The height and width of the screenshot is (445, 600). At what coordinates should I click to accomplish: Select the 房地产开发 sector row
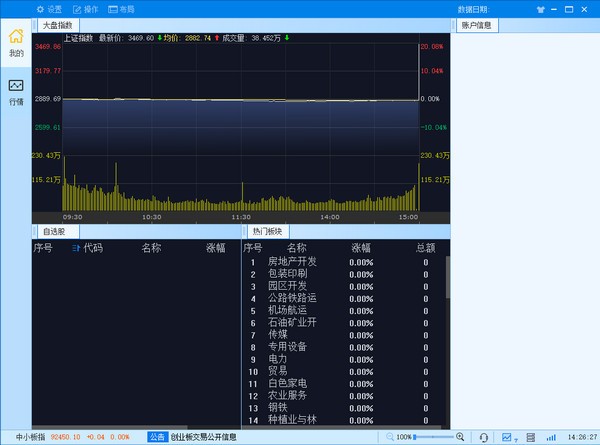coord(292,262)
